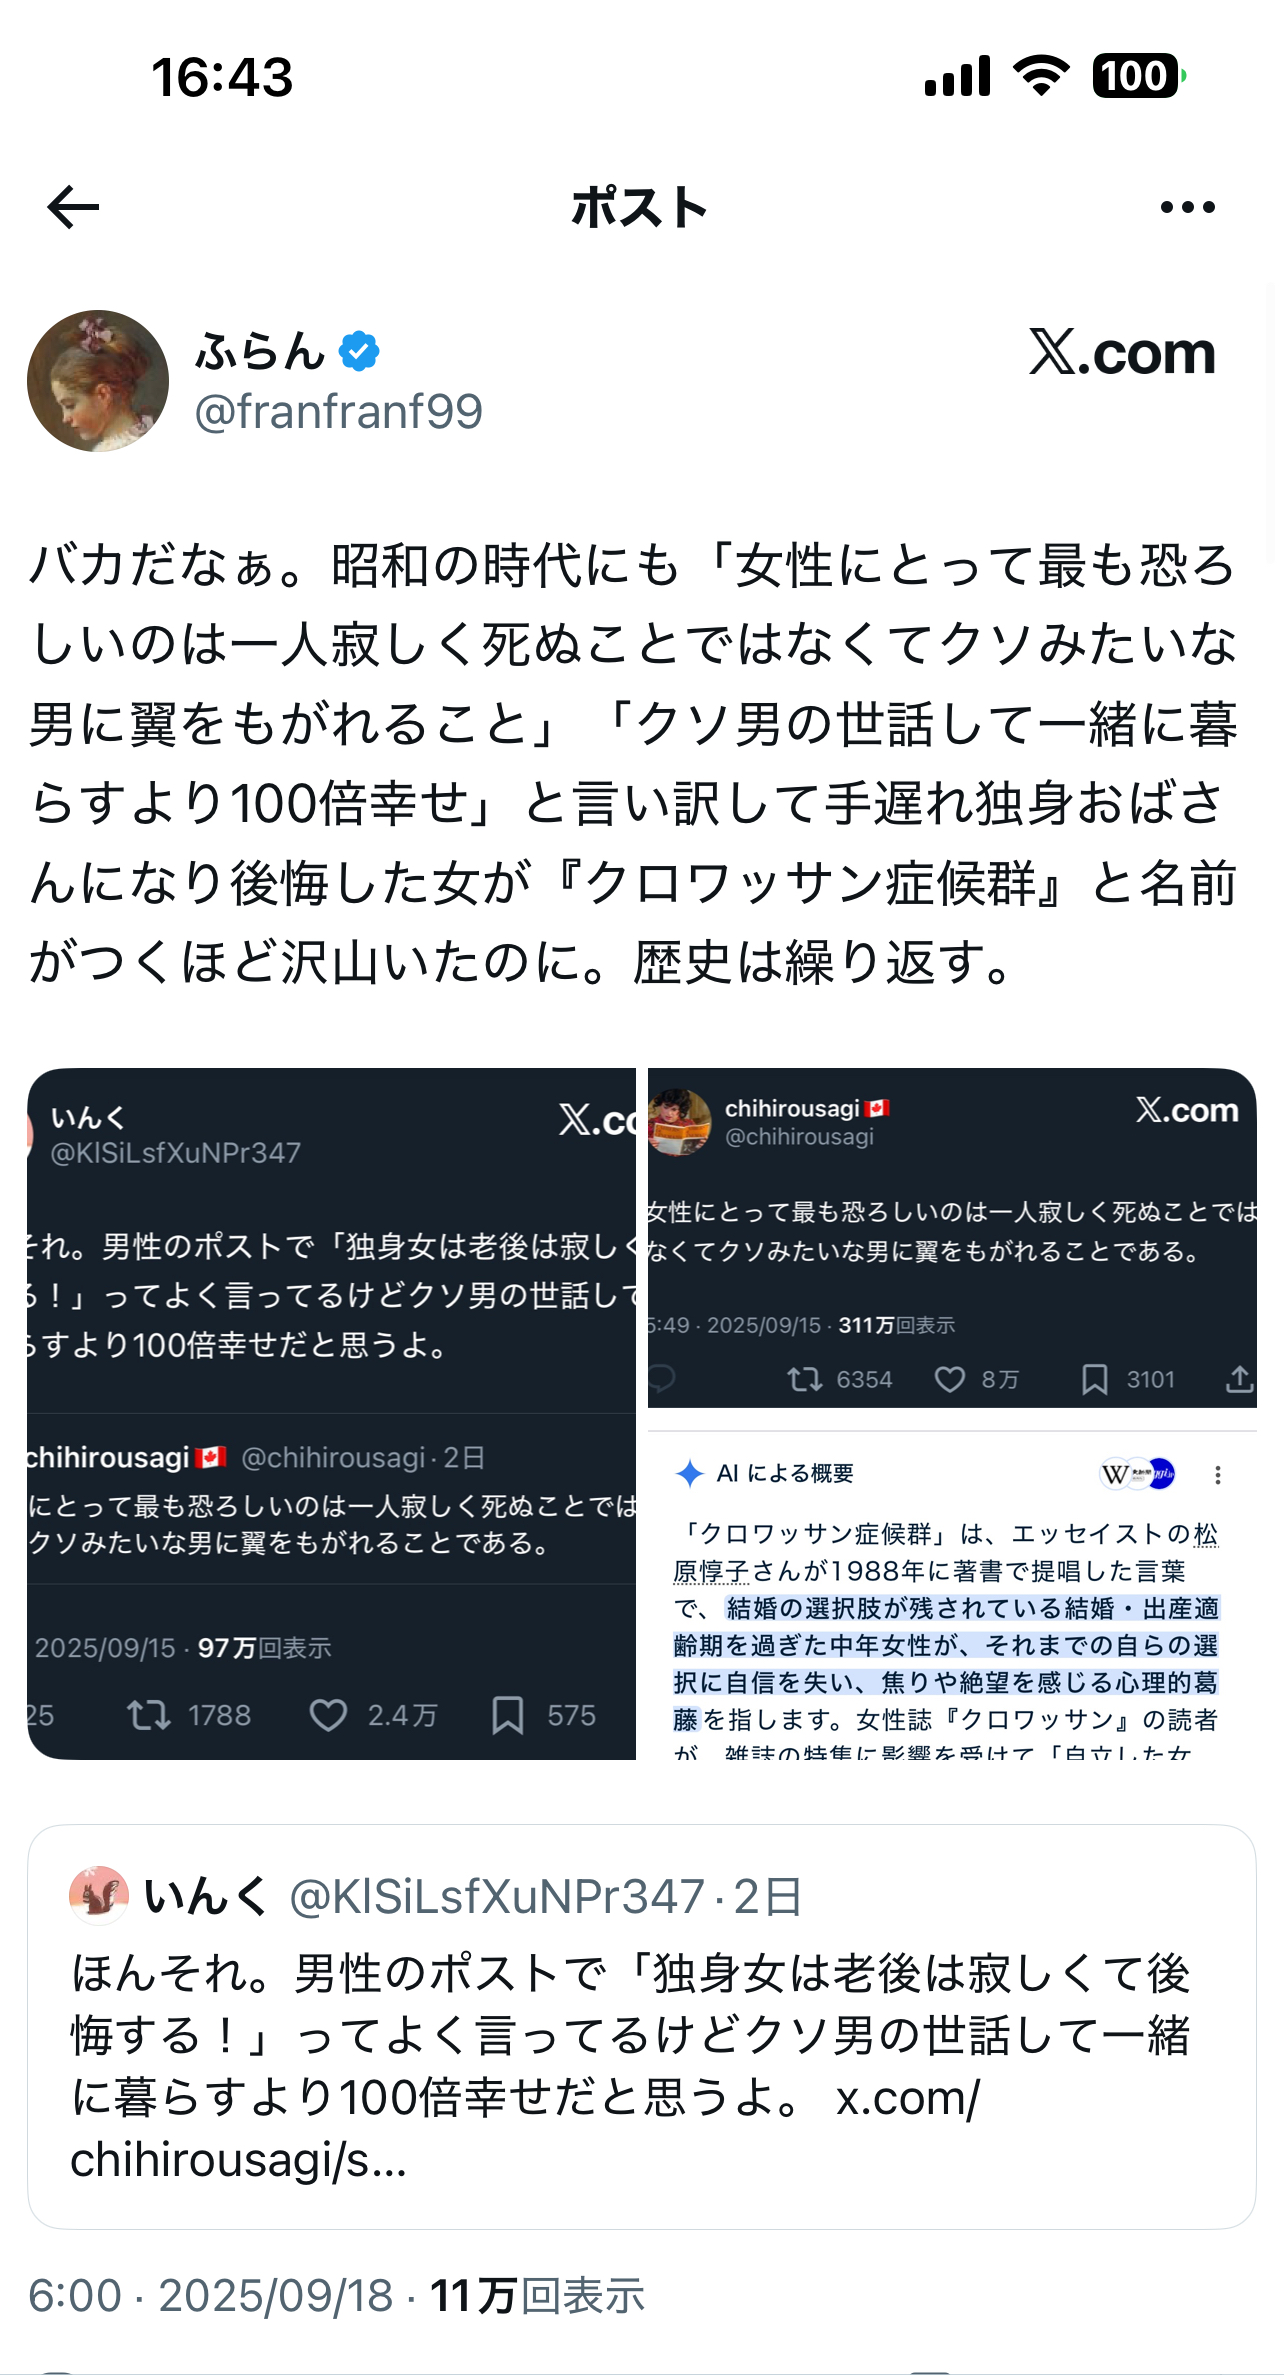Open ふらん's profile picture

pos(98,381)
